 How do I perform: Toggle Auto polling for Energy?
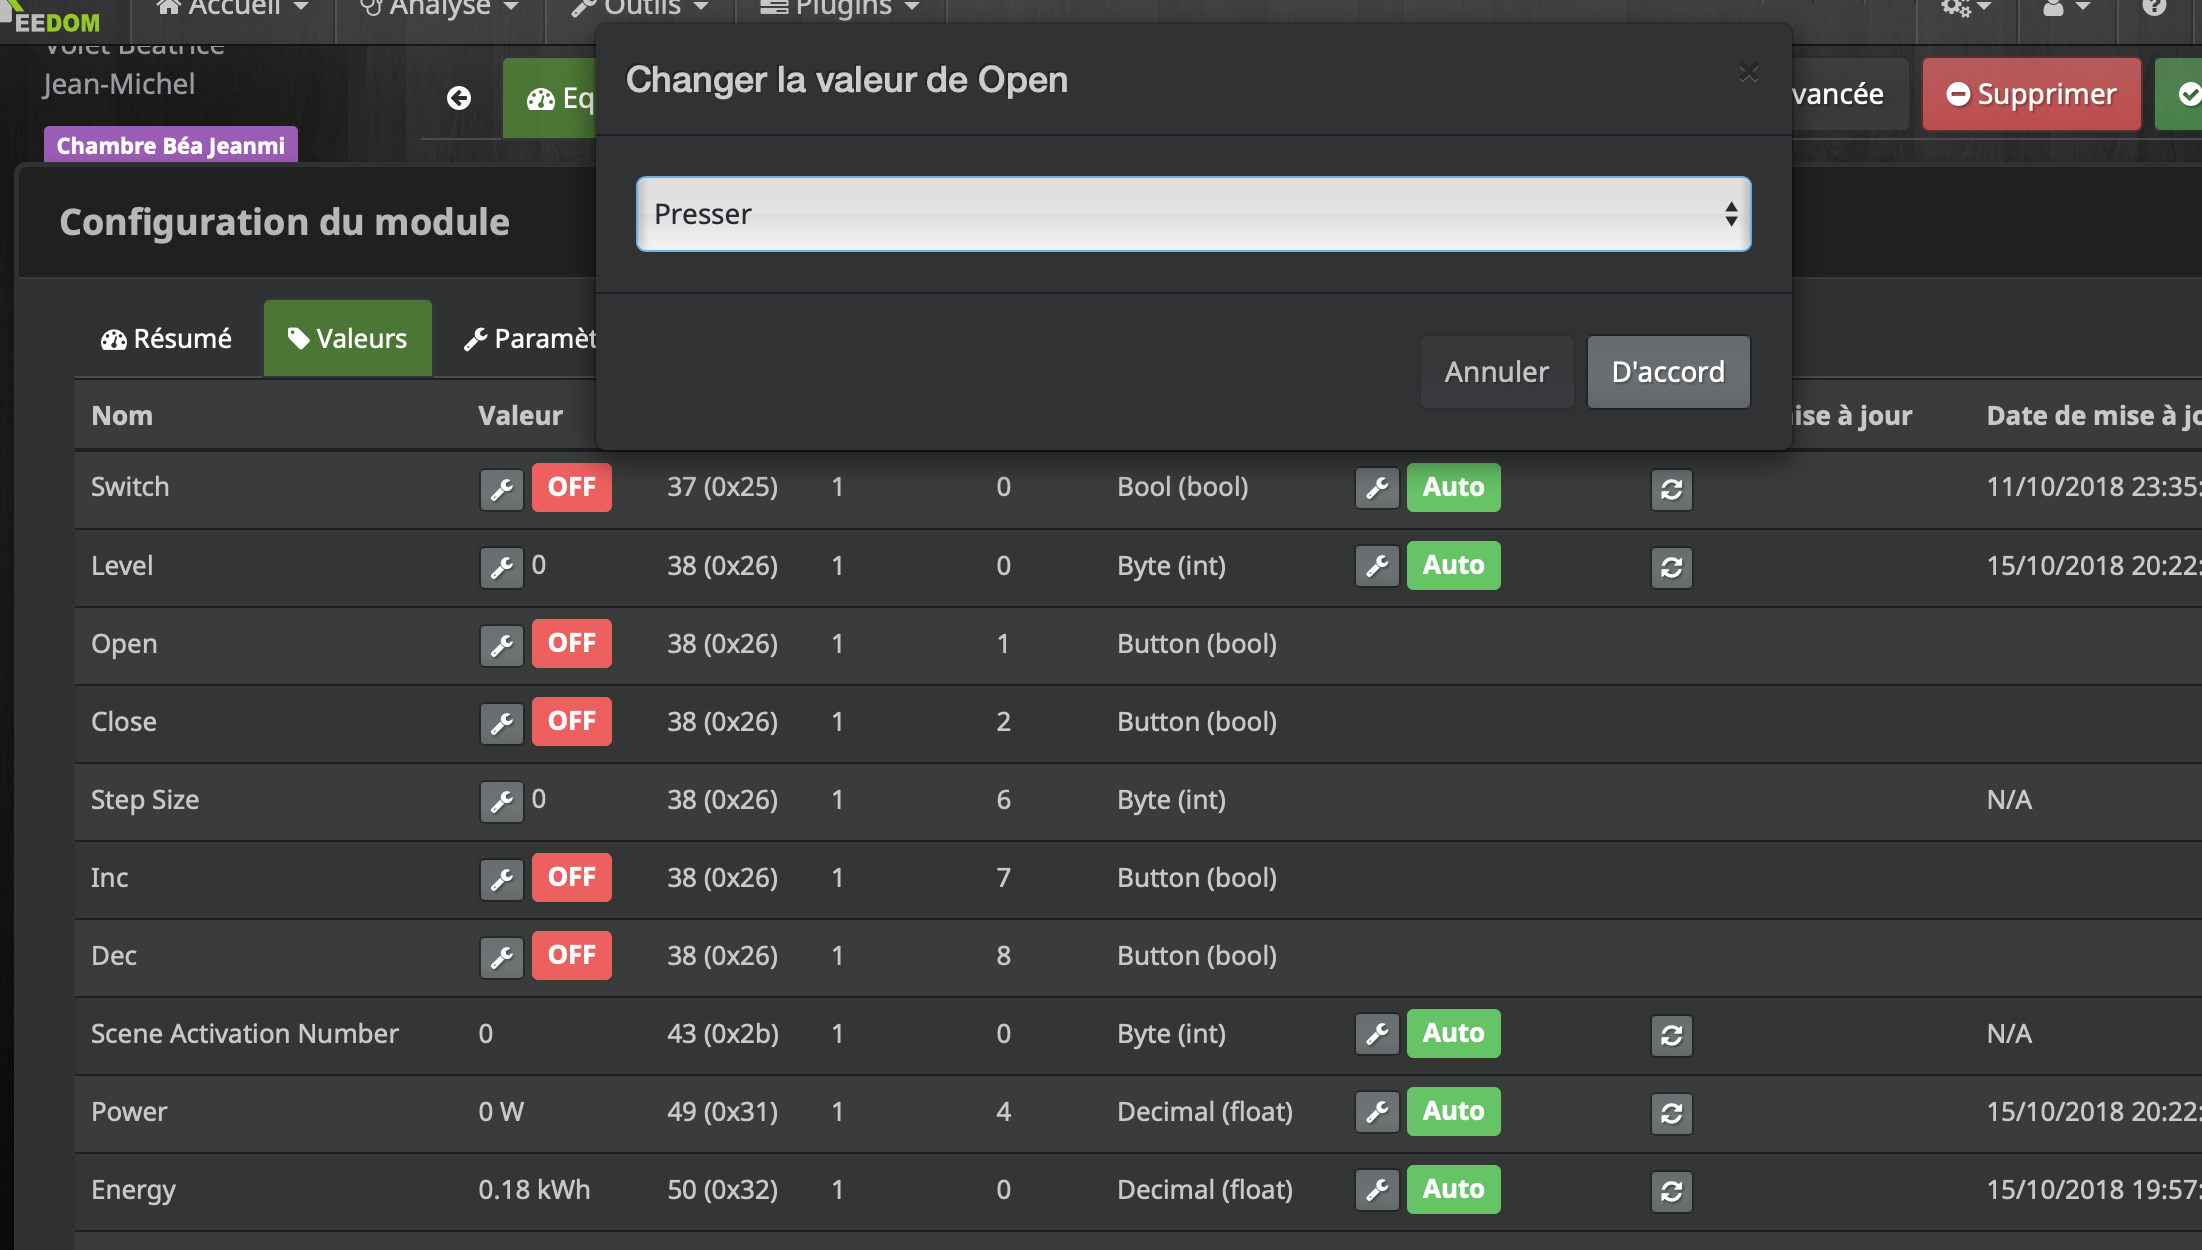tap(1453, 1189)
